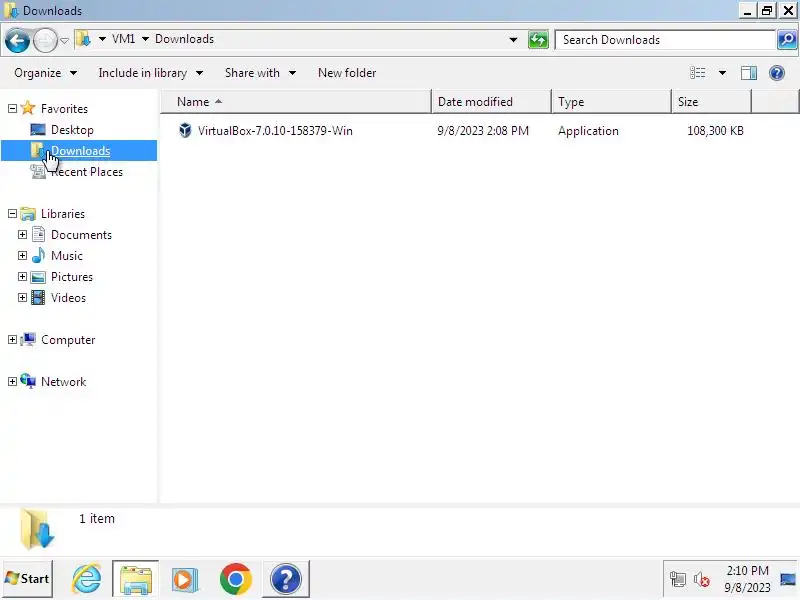Expand the Network node
This screenshot has height=600, width=800.
pos(12,382)
